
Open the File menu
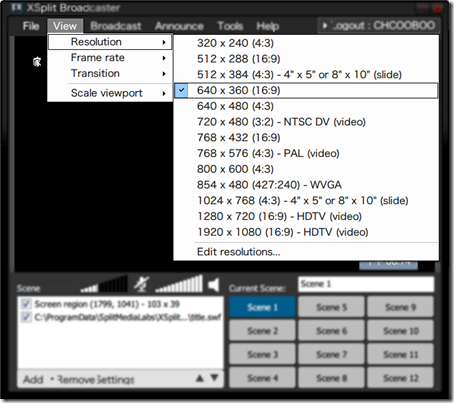[x=31, y=26]
